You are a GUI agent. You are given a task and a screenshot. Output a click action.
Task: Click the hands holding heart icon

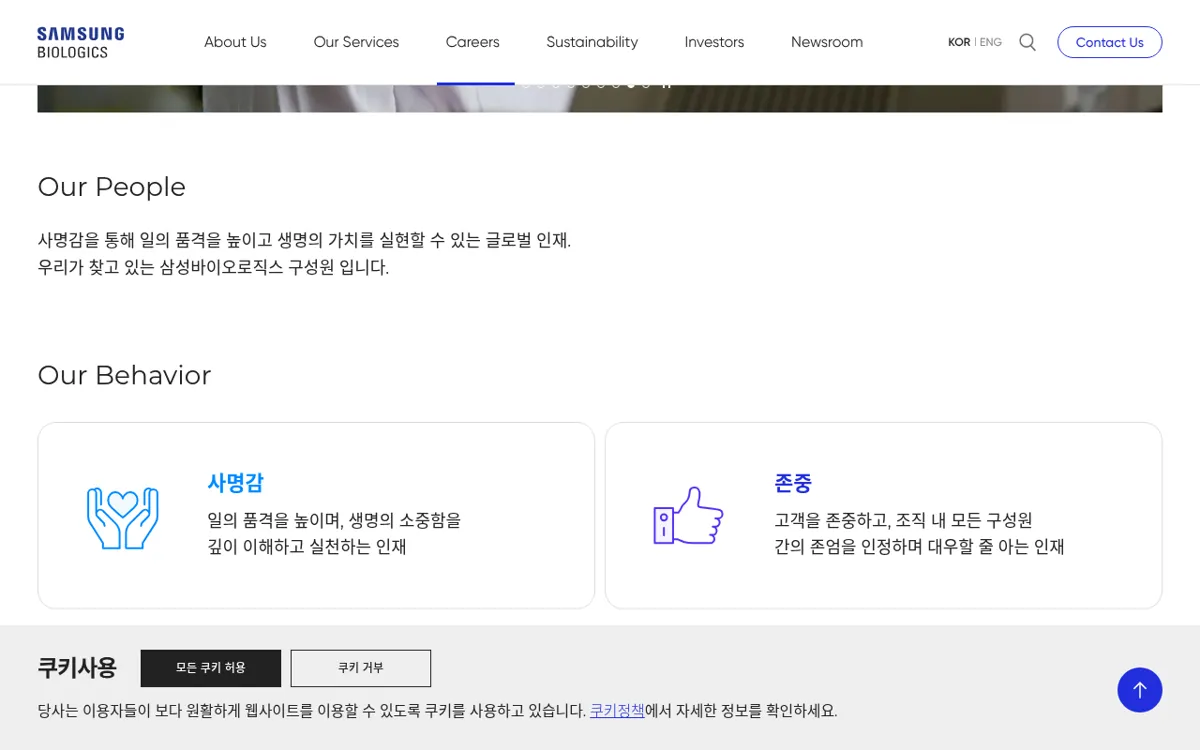point(123,518)
